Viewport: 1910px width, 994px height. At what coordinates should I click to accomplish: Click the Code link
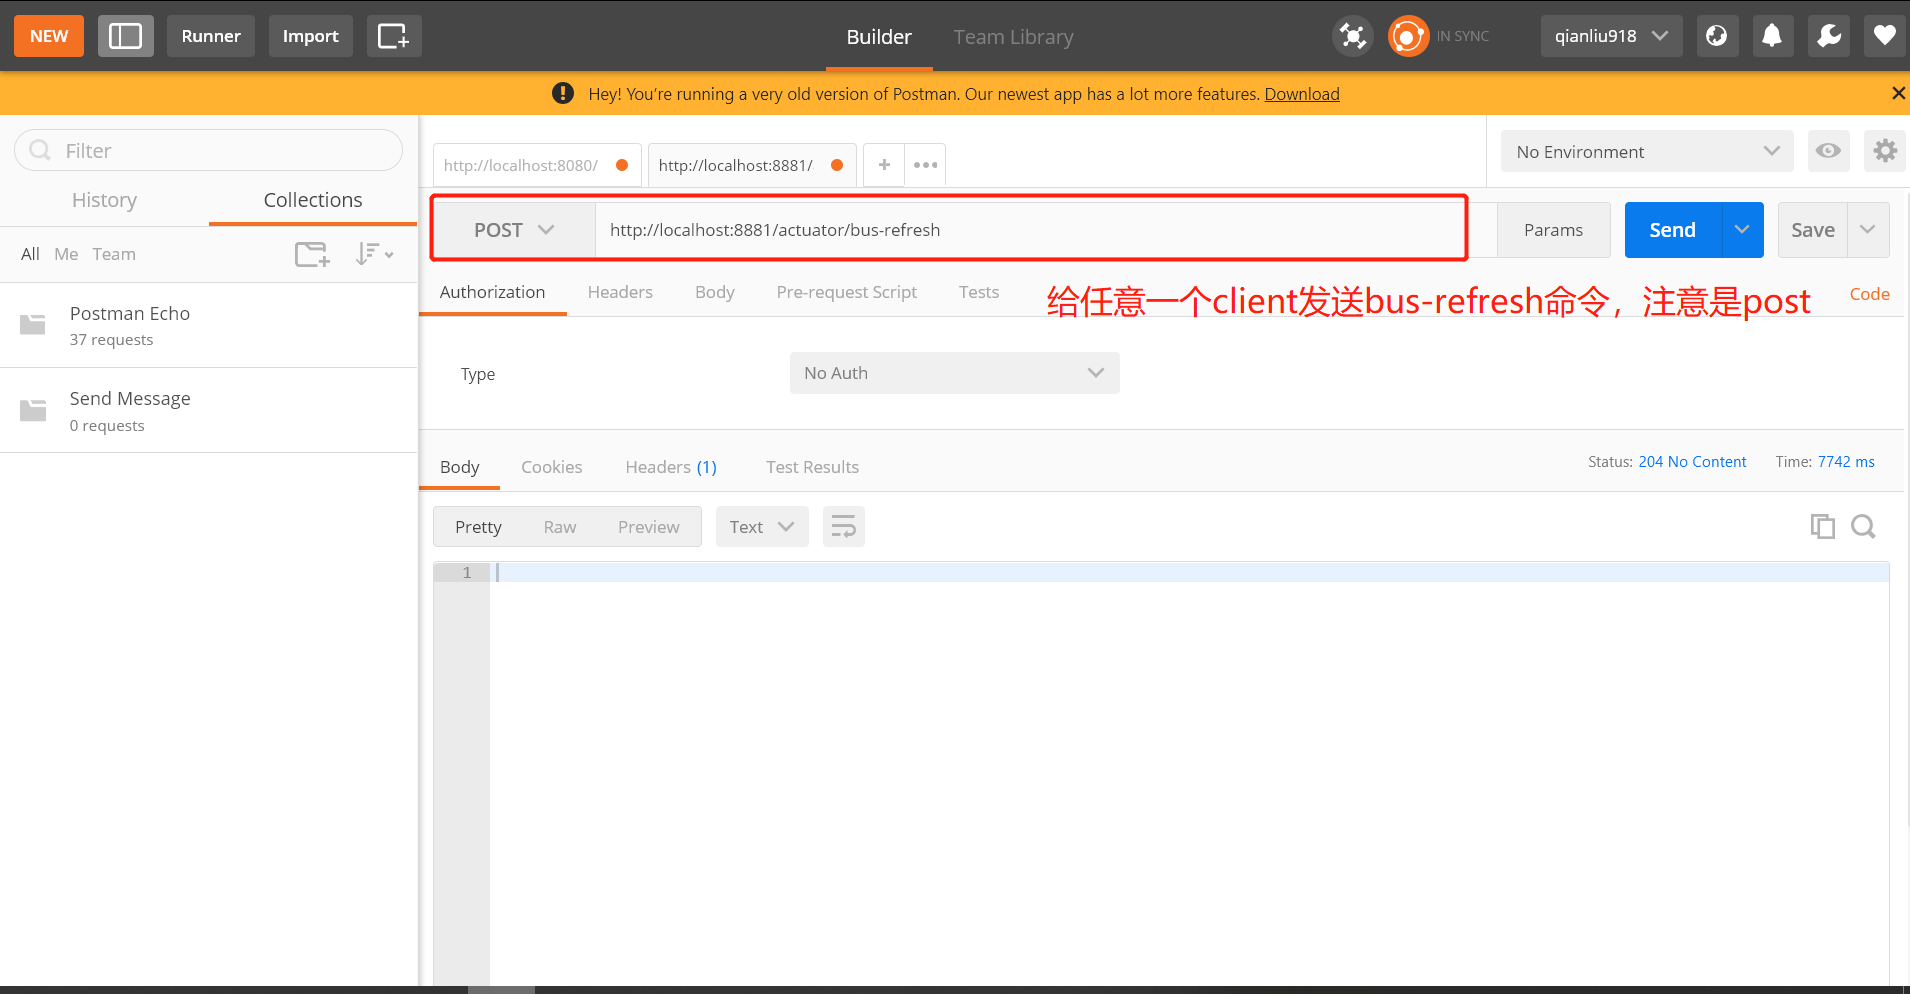point(1869,294)
